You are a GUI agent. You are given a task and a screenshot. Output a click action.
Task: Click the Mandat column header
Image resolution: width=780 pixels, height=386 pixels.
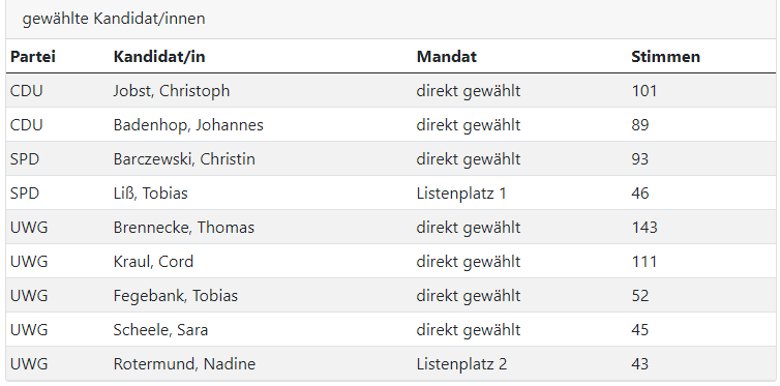tap(447, 57)
